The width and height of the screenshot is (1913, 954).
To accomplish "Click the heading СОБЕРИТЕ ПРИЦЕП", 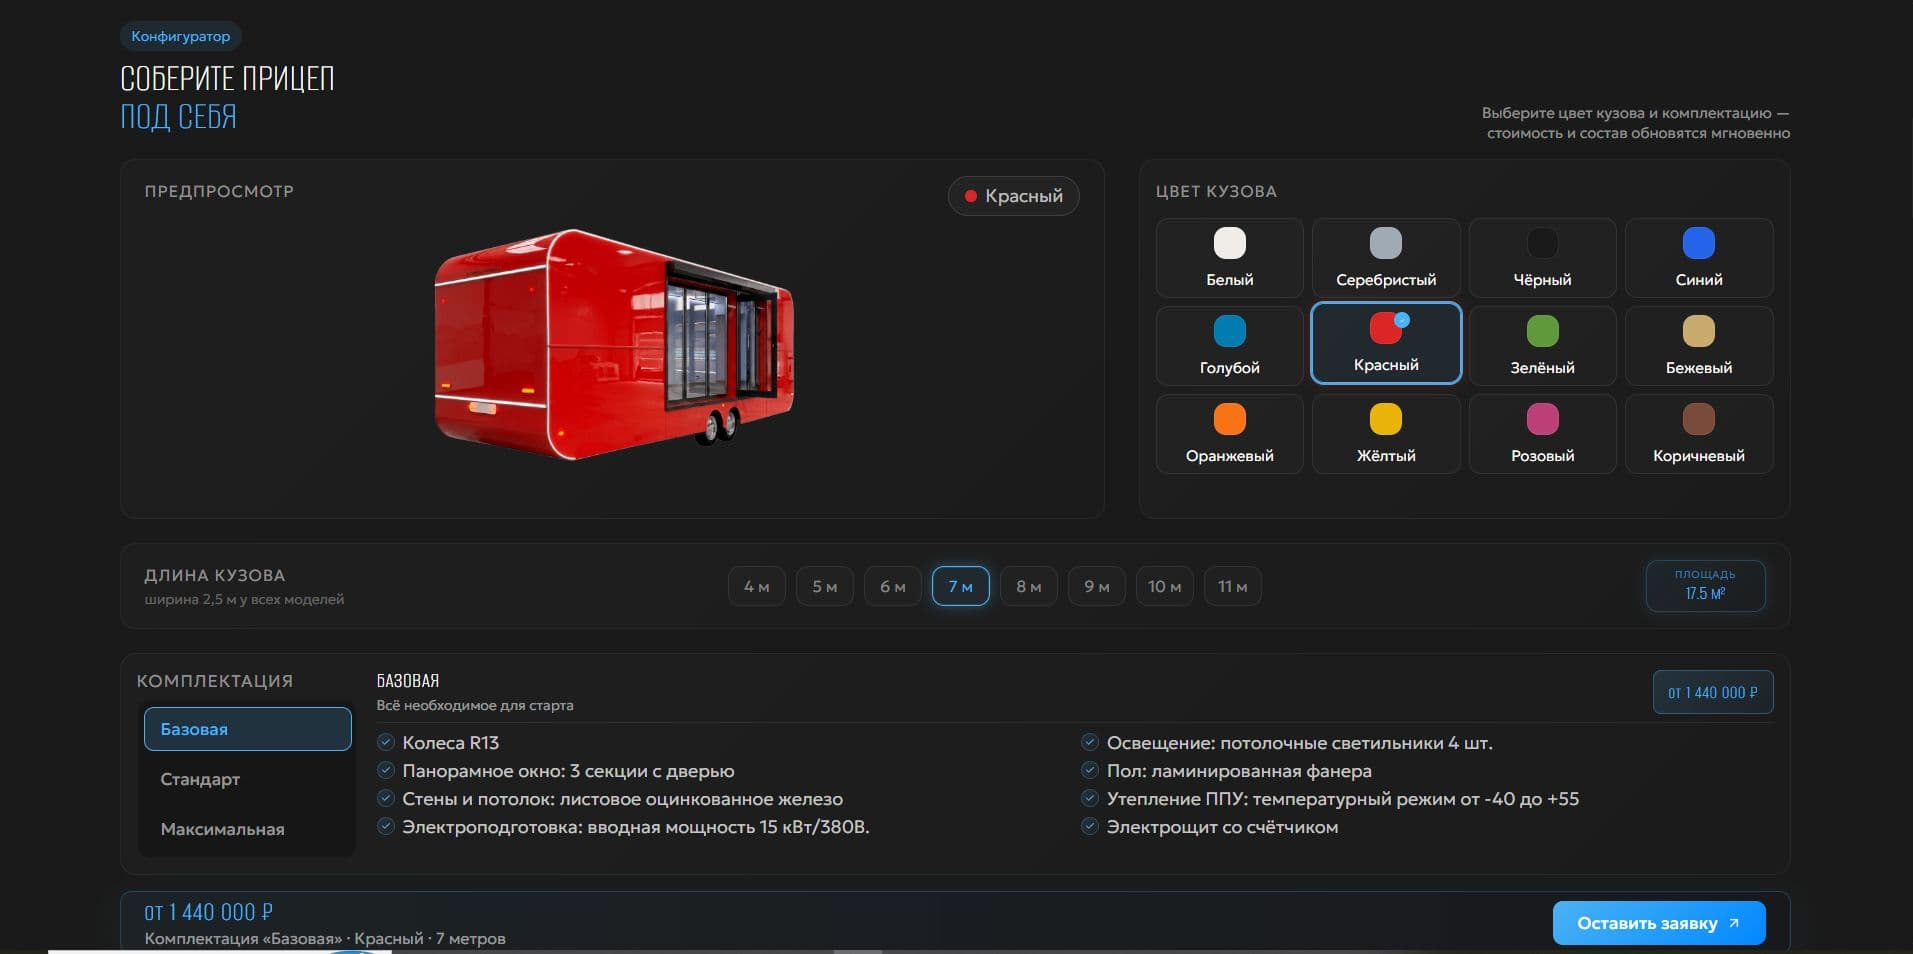I will point(227,78).
